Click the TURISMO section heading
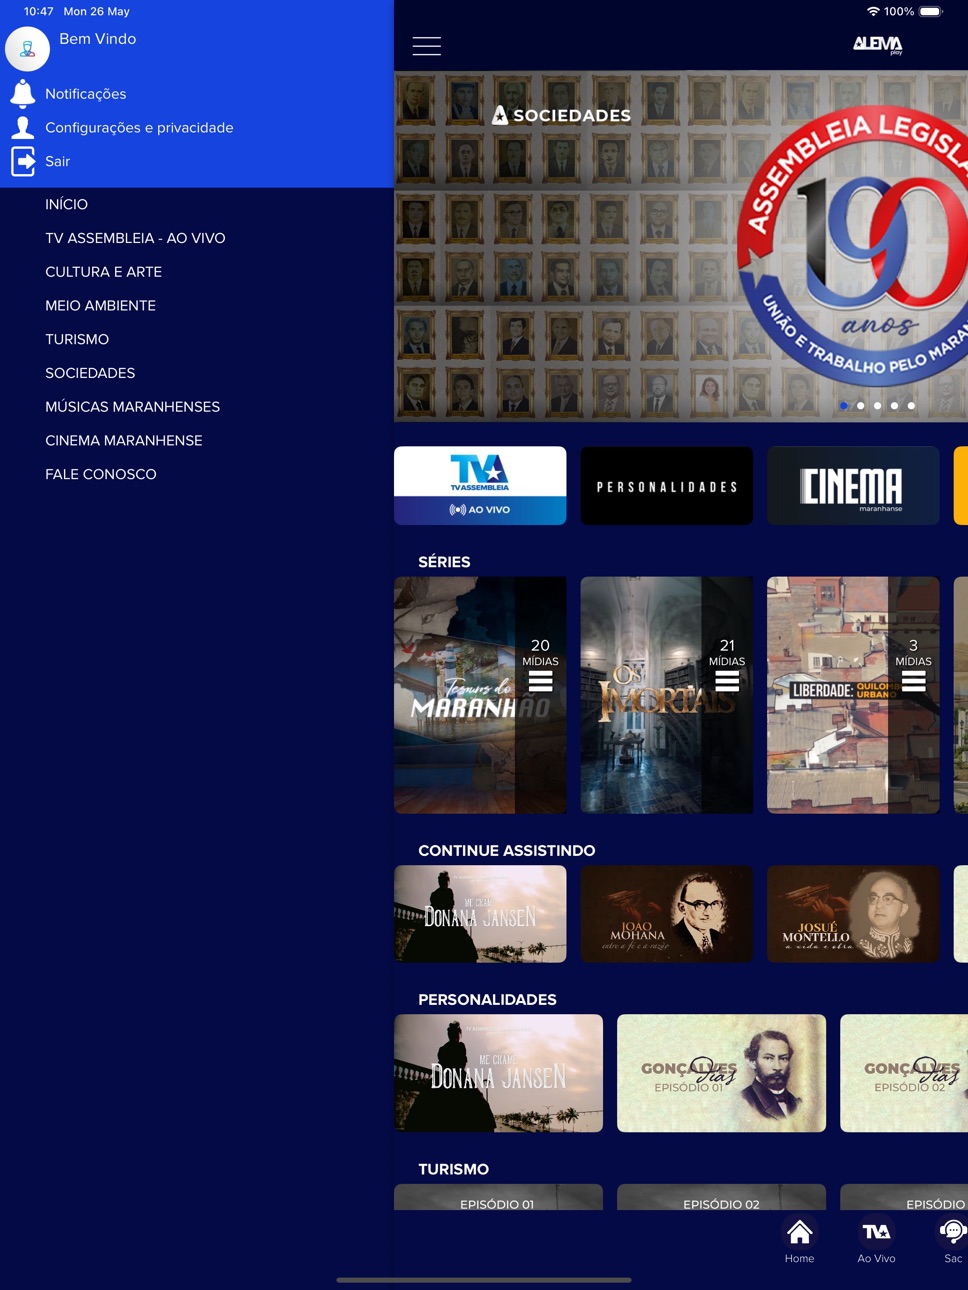 (x=453, y=1169)
